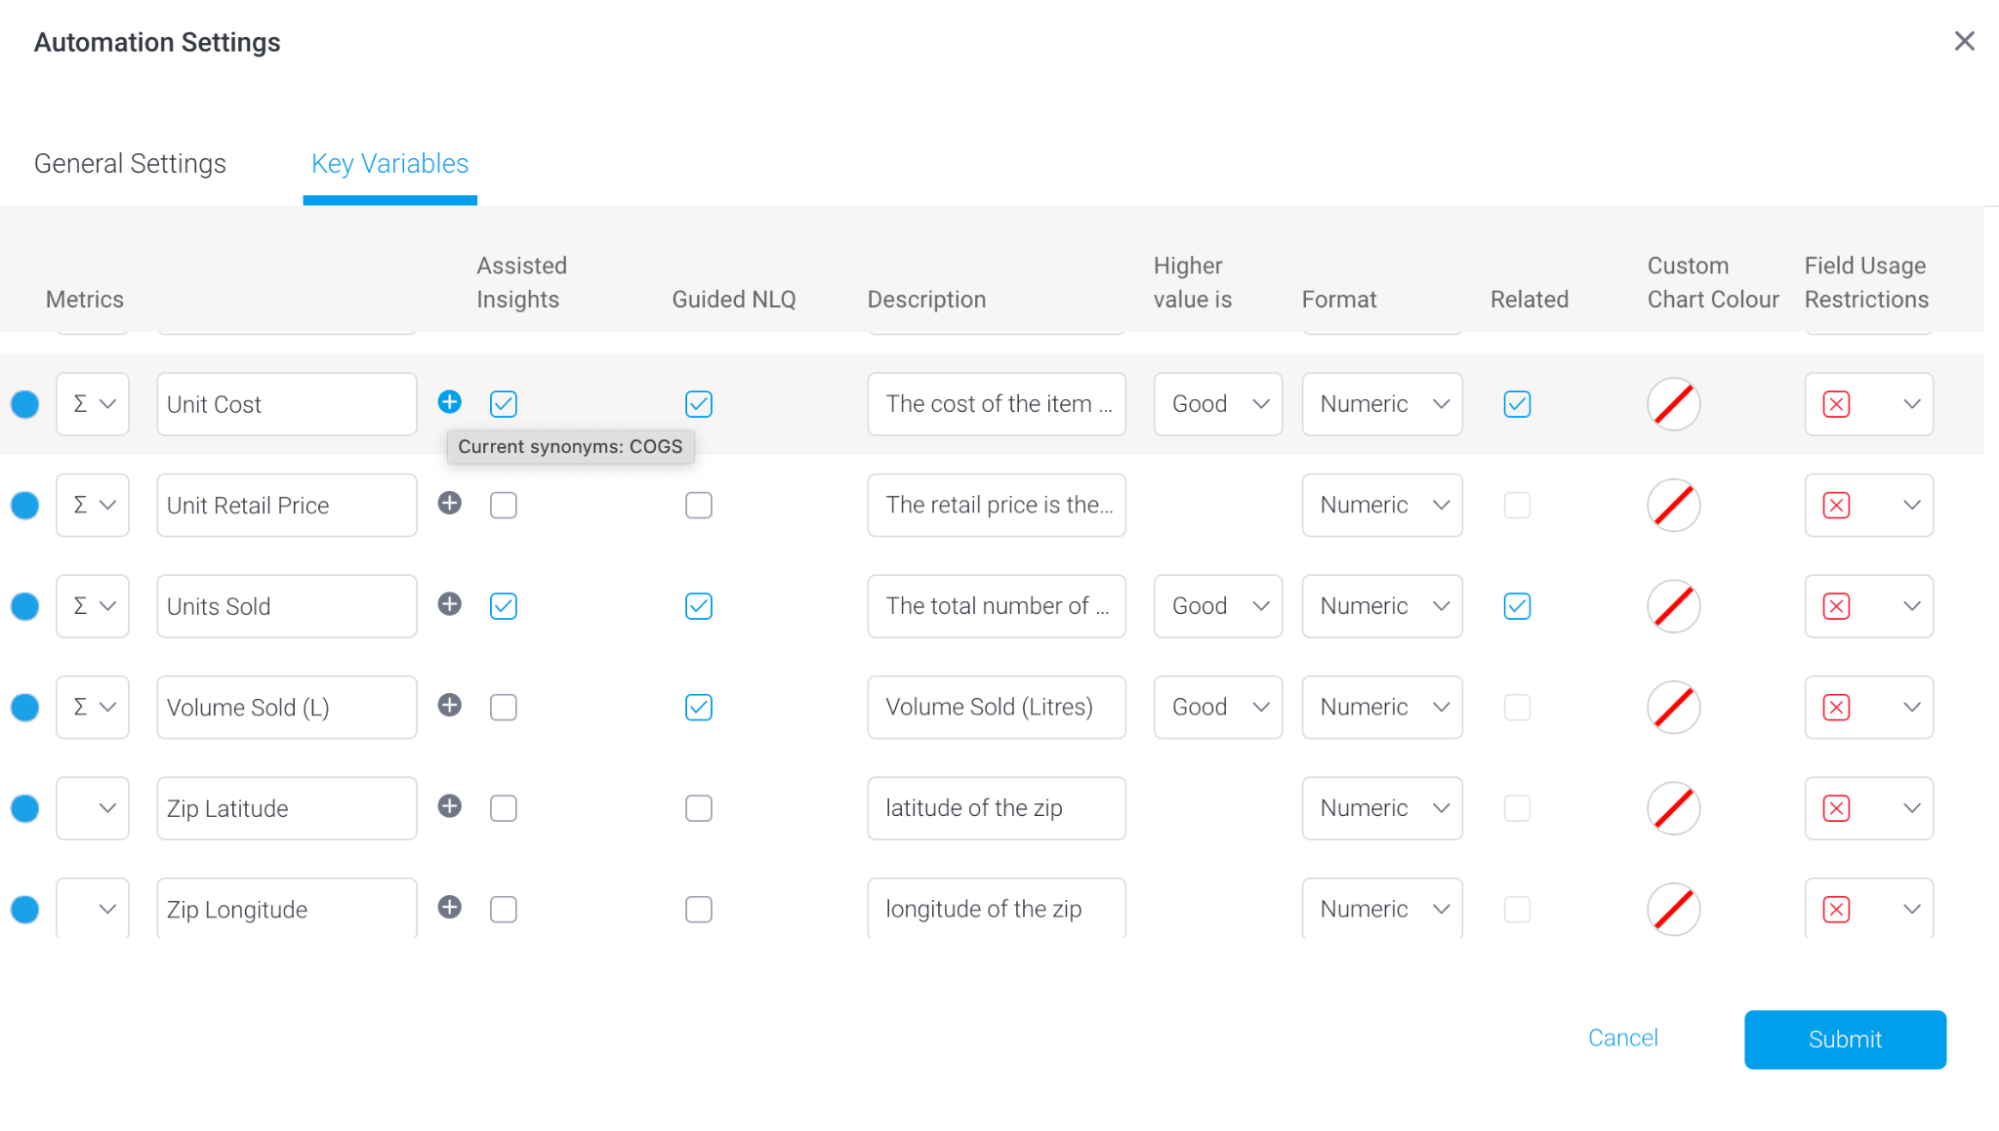Open aggregation dropdown for Zip Latitude
This screenshot has height=1131, width=1999.
pyautogui.click(x=93, y=808)
